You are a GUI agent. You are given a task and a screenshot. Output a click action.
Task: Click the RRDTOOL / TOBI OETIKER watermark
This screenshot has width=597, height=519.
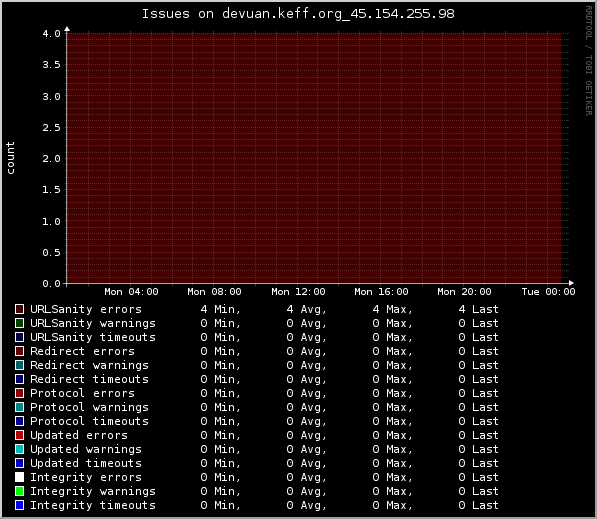coord(589,61)
